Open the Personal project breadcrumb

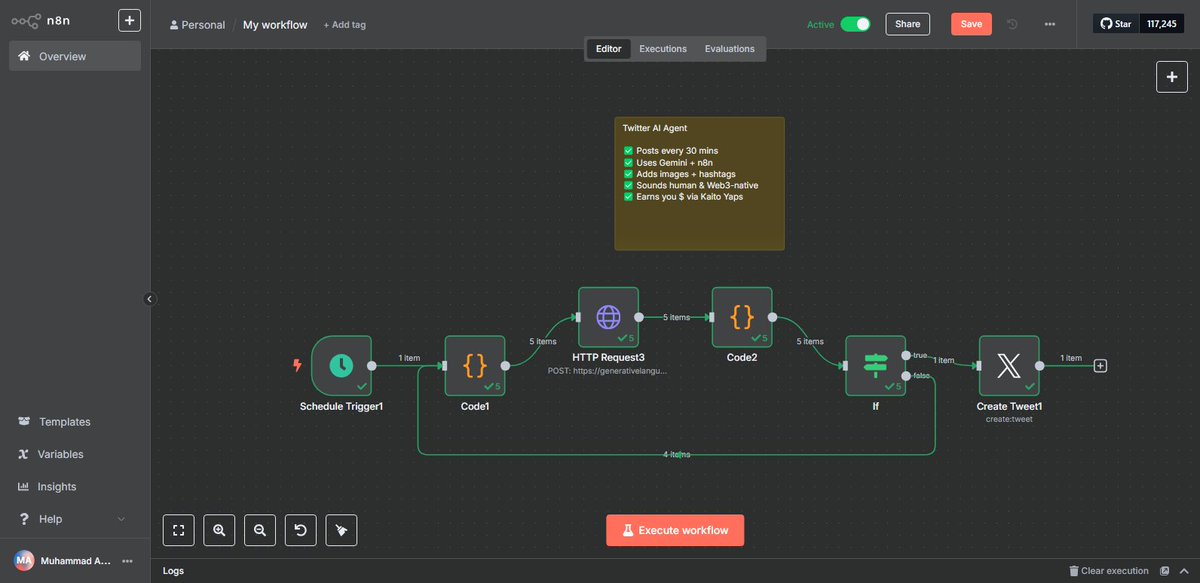click(x=197, y=24)
